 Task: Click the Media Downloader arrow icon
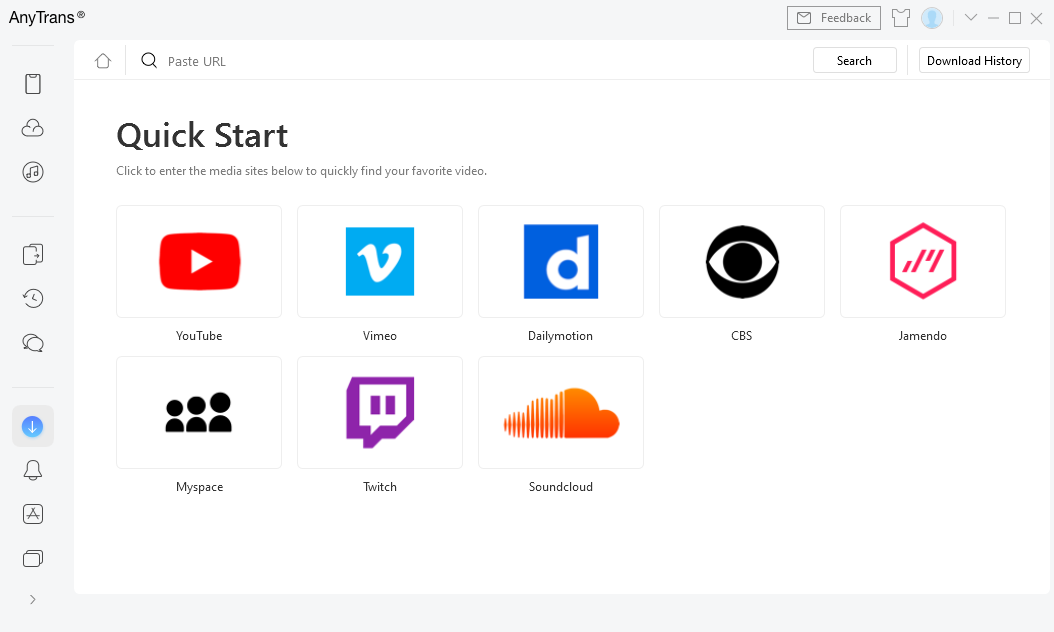click(x=33, y=426)
